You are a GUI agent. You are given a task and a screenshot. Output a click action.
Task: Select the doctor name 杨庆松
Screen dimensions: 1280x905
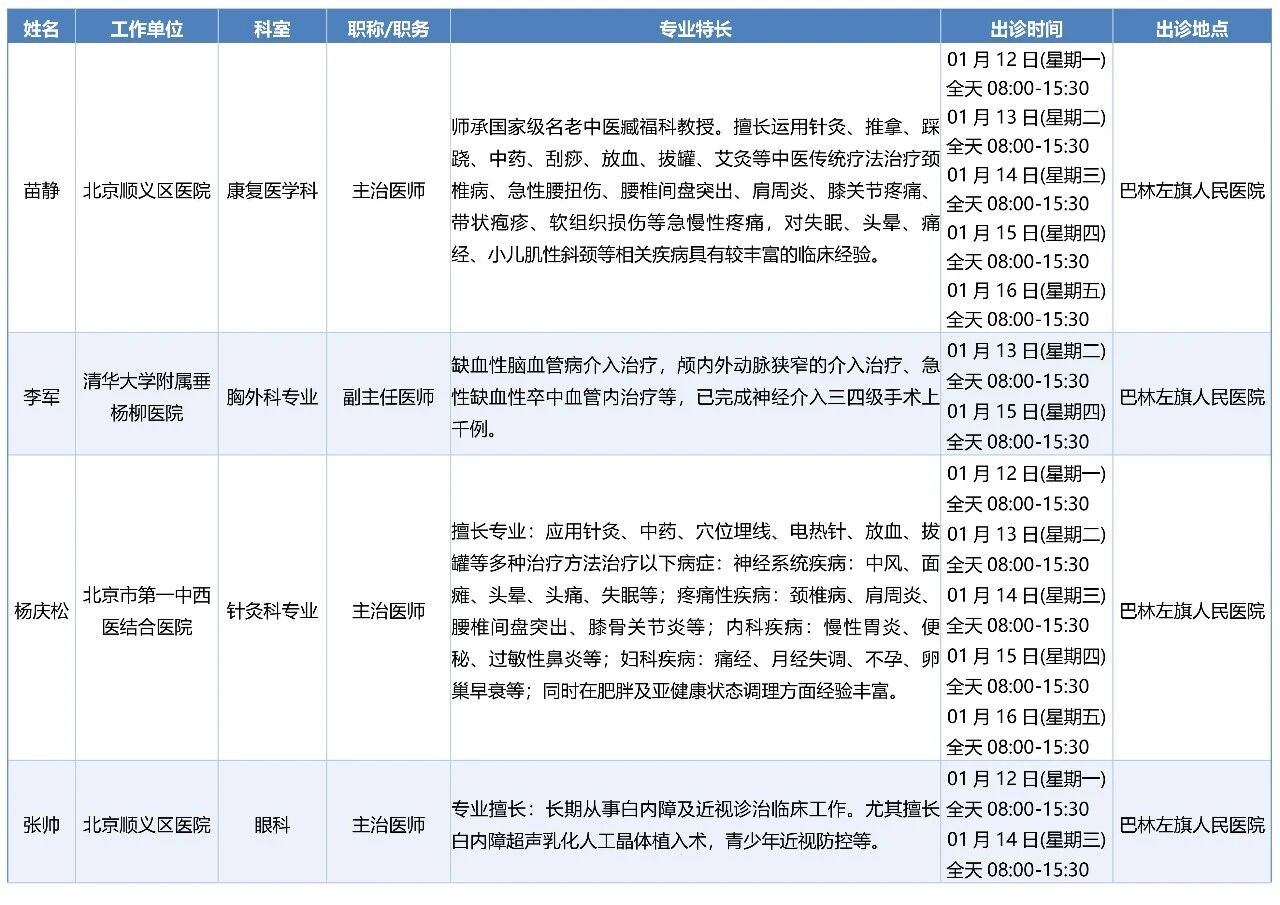tap(41, 610)
